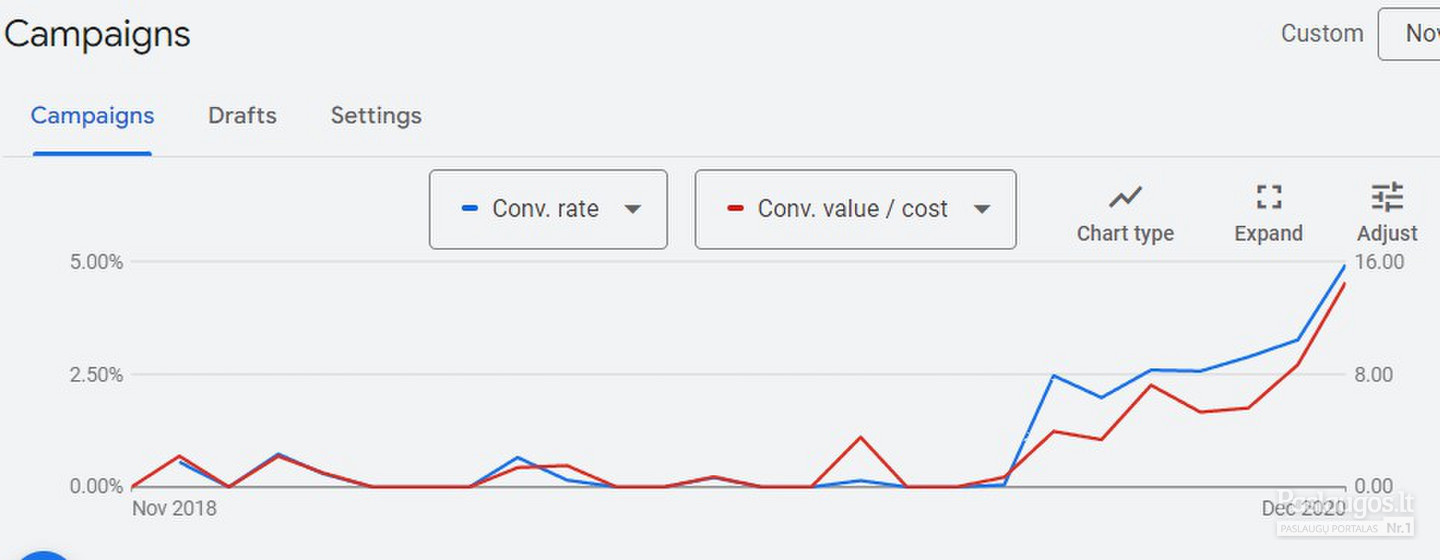Click the 5.00% left axis label
Viewport: 1440px width, 560px height.
95,262
